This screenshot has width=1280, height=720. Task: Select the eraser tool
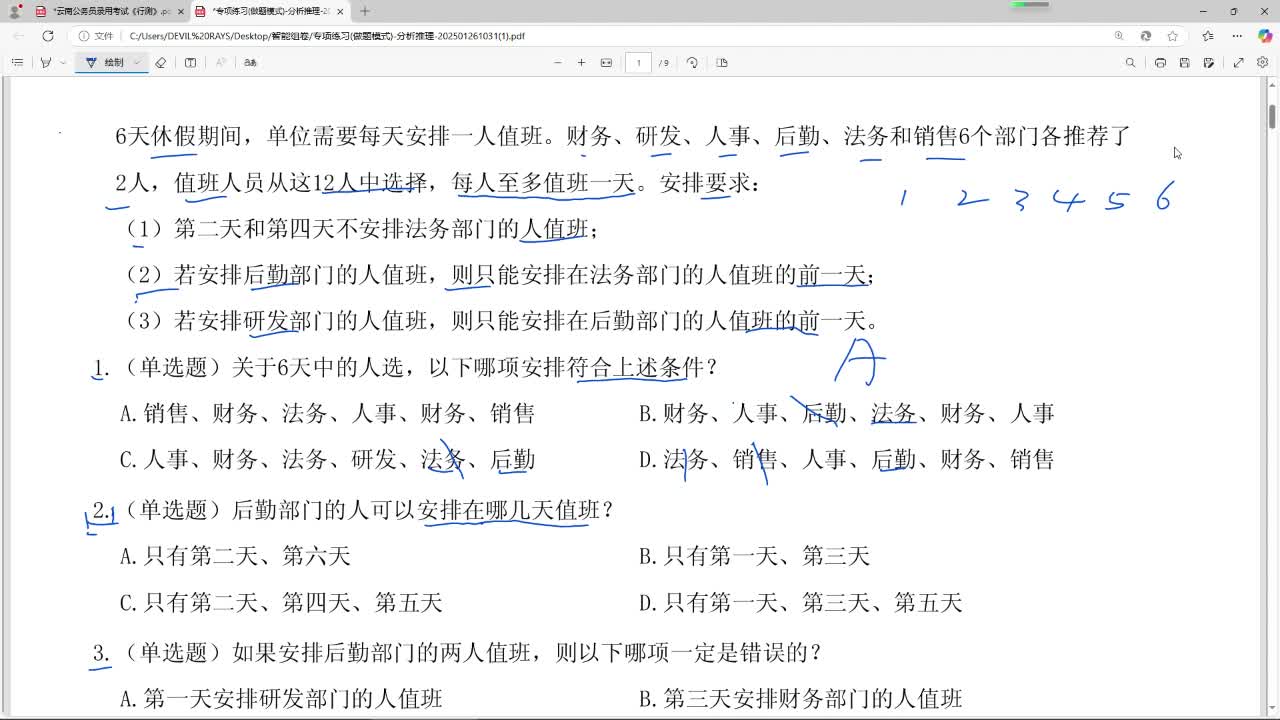pyautogui.click(x=160, y=62)
